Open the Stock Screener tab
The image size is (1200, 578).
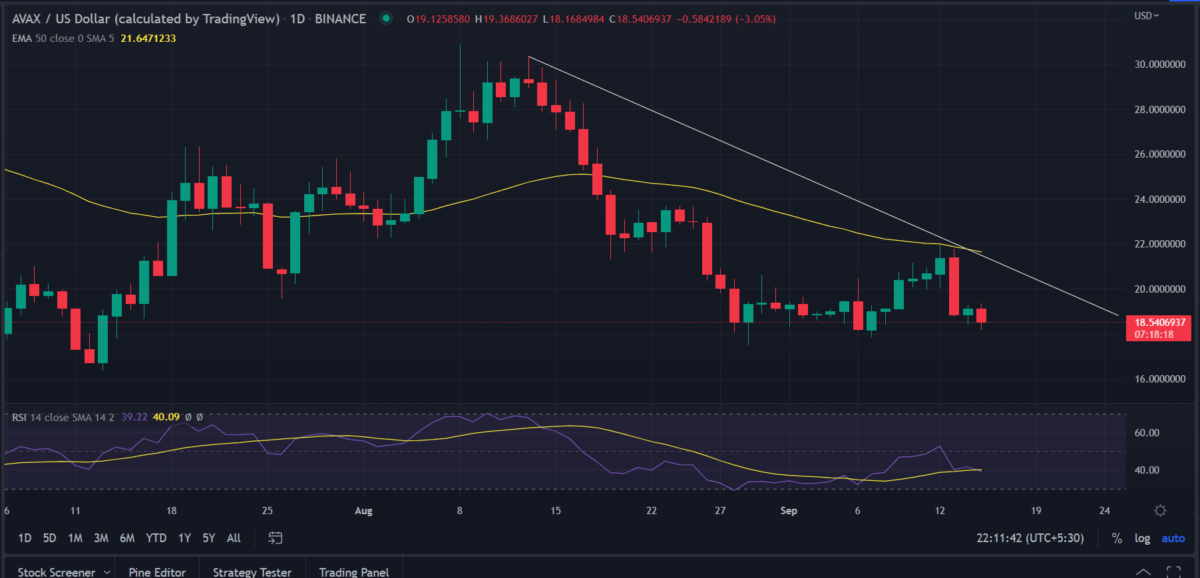tap(55, 572)
